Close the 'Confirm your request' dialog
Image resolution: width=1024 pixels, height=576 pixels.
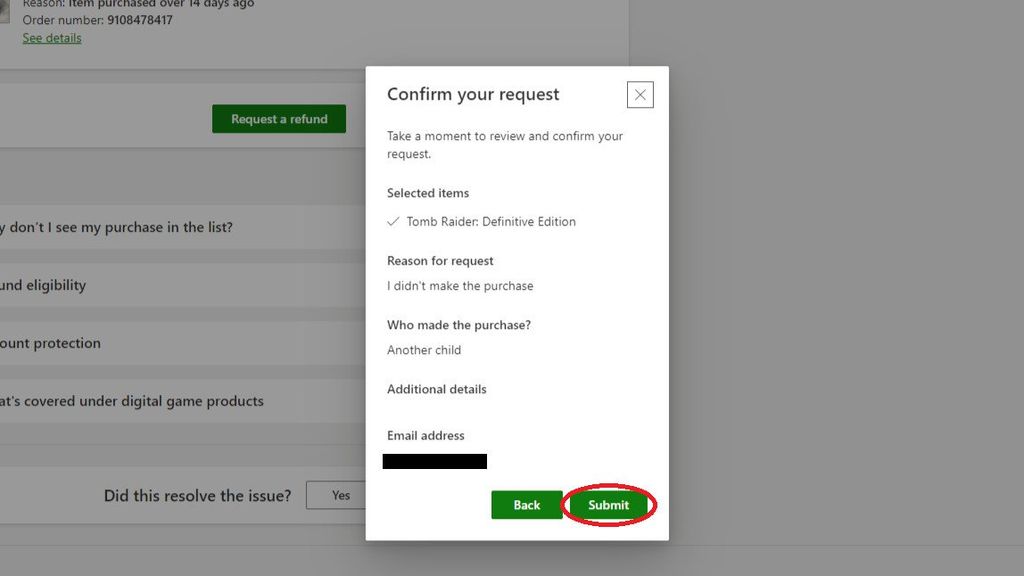[639, 94]
